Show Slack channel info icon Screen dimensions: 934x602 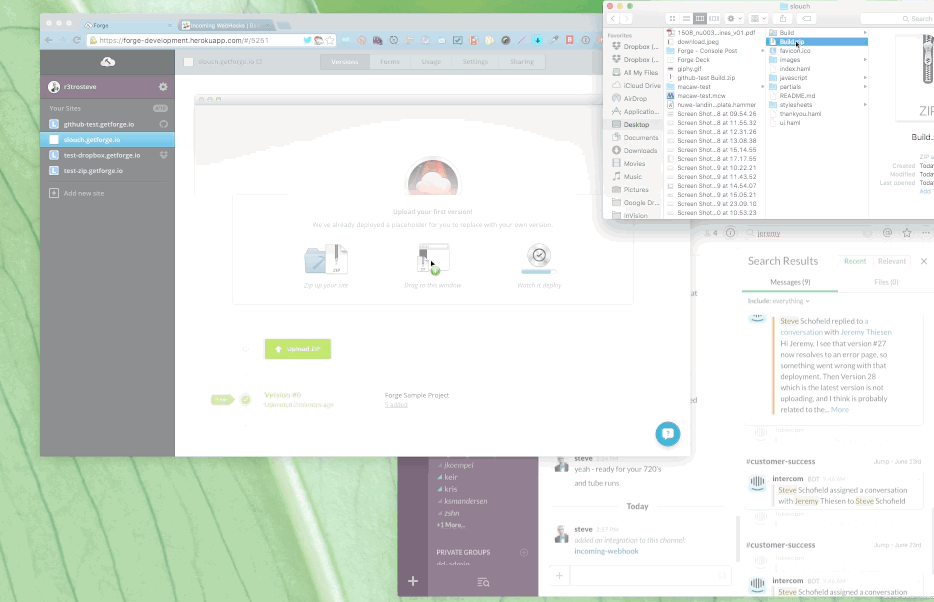(x=730, y=233)
